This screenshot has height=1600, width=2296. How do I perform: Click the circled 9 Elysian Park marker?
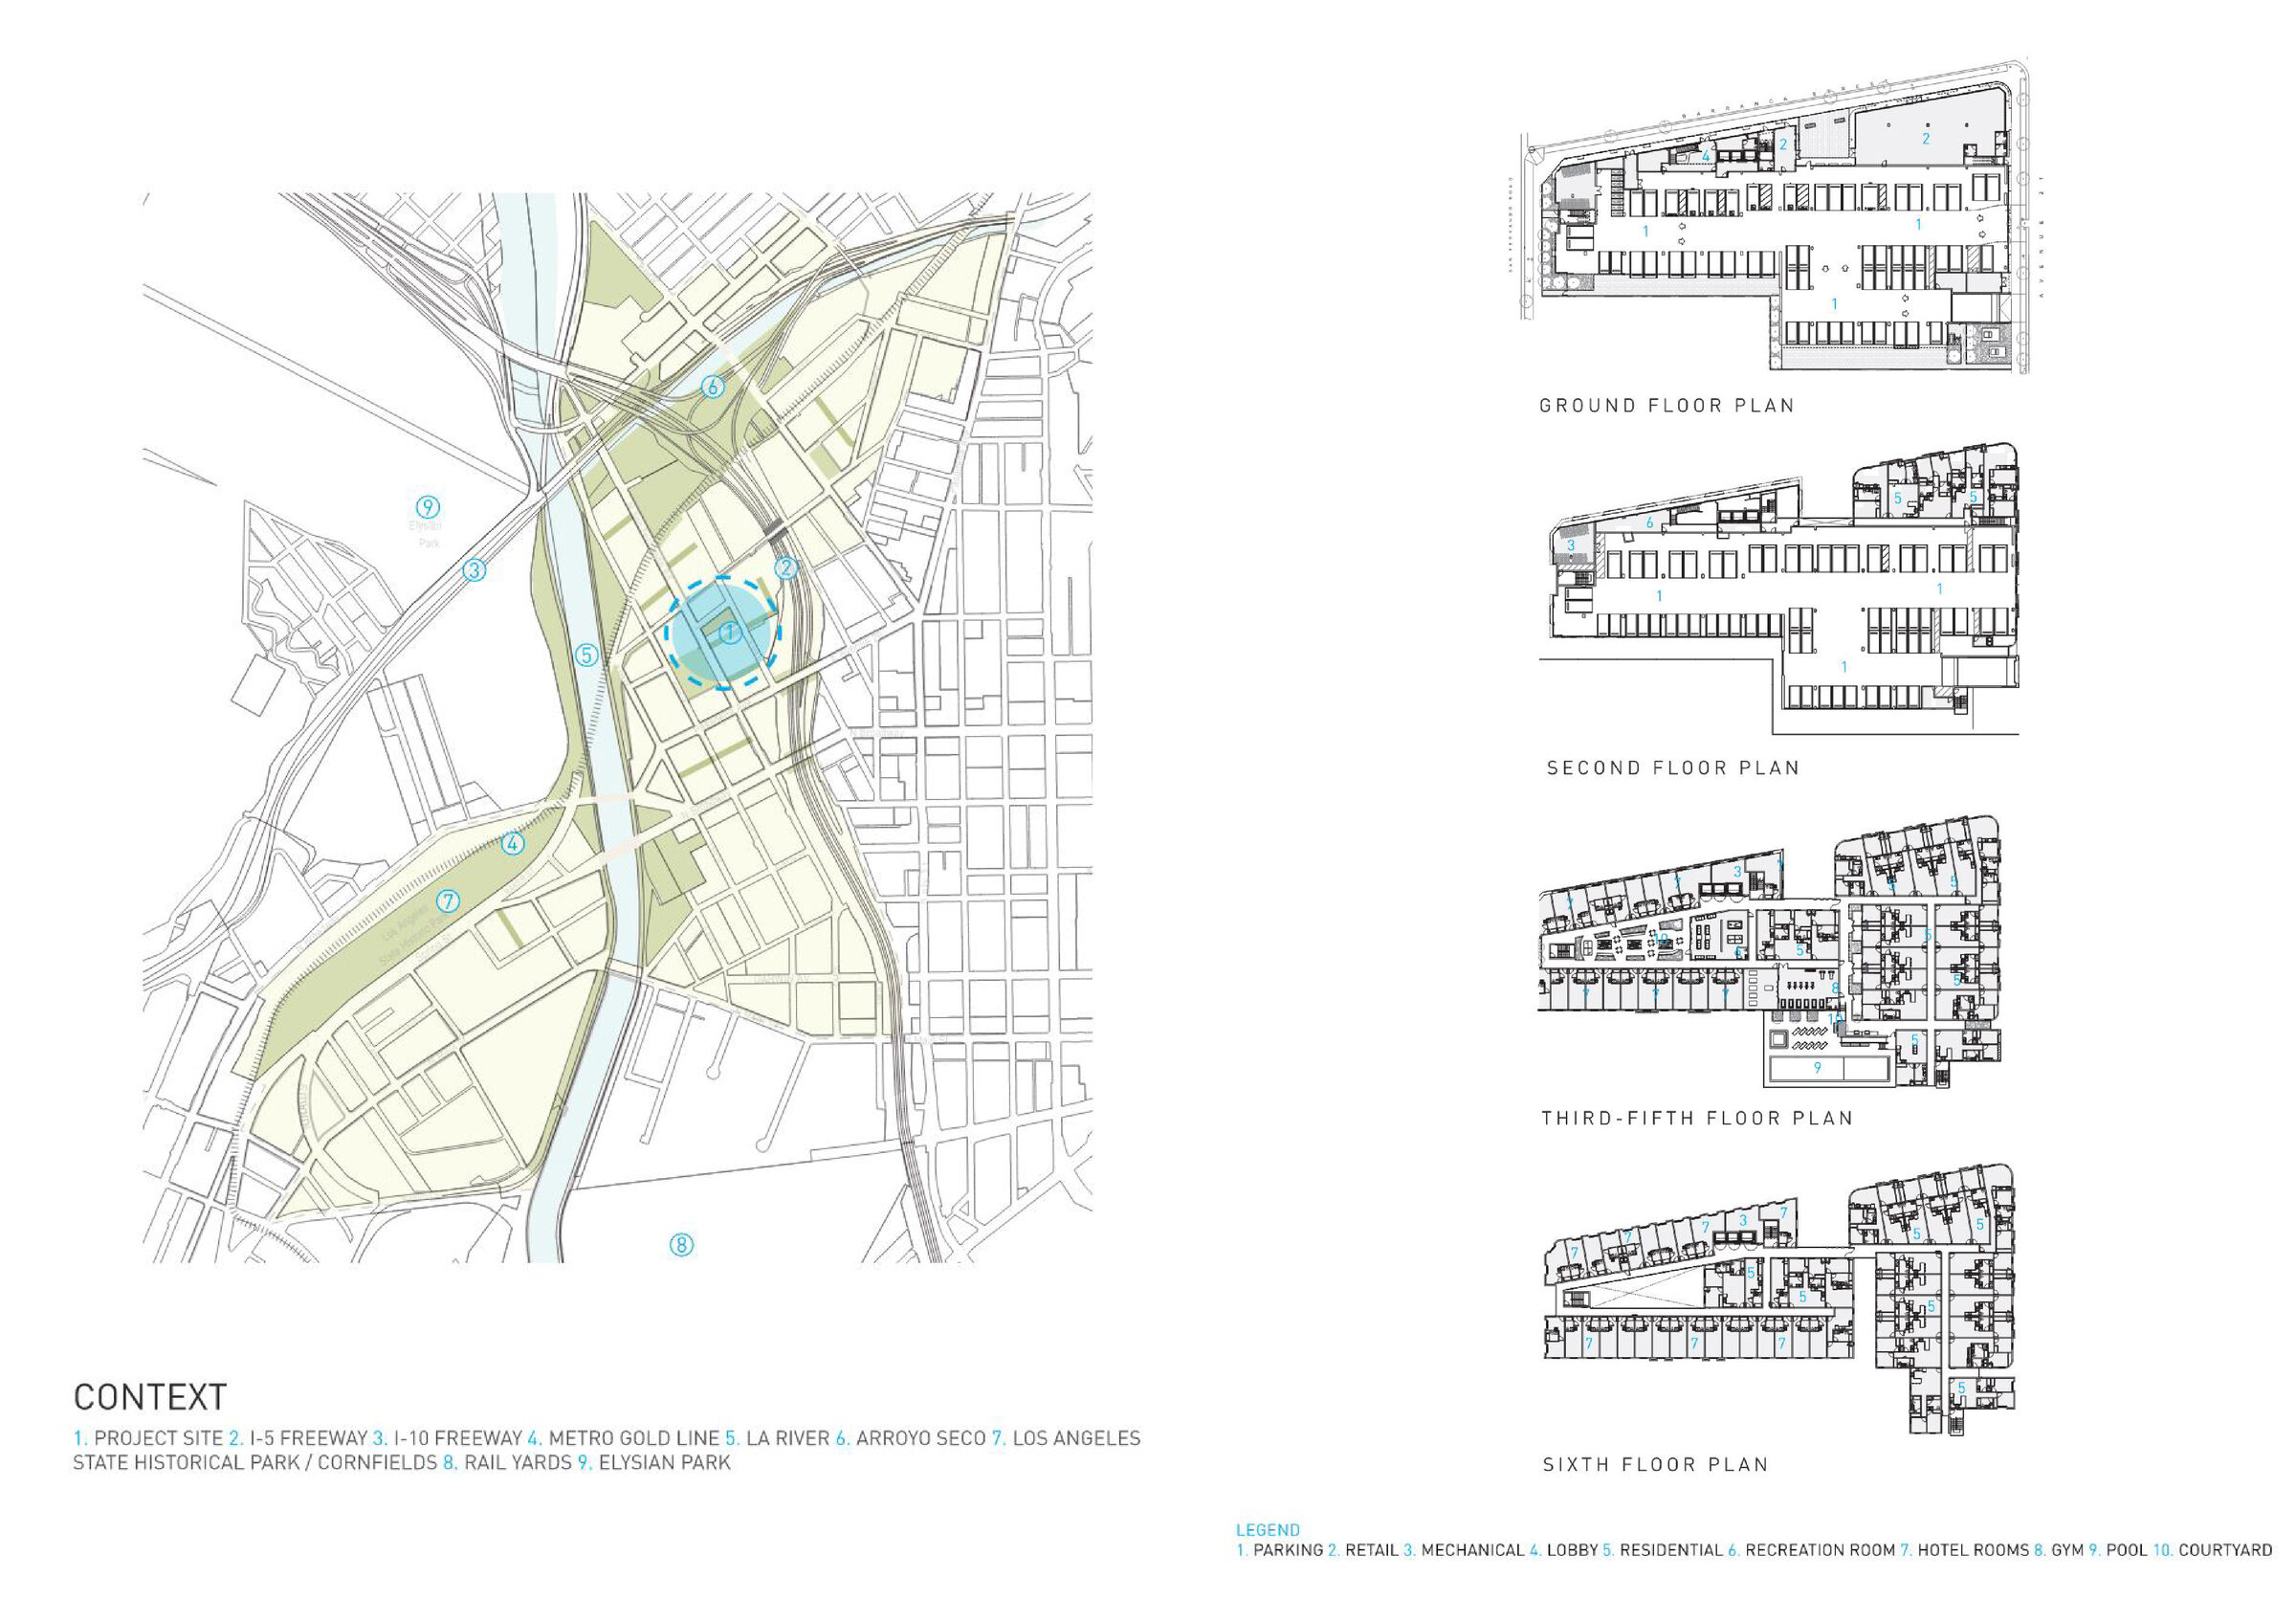coord(427,507)
